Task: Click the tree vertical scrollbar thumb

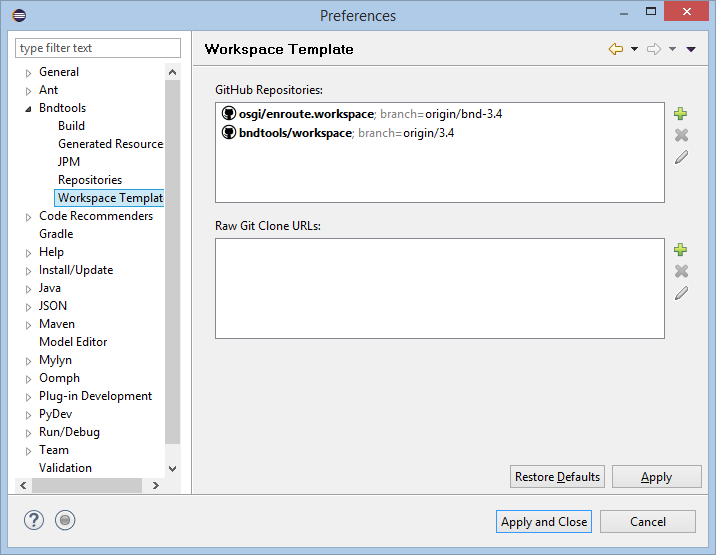Action: (x=173, y=262)
